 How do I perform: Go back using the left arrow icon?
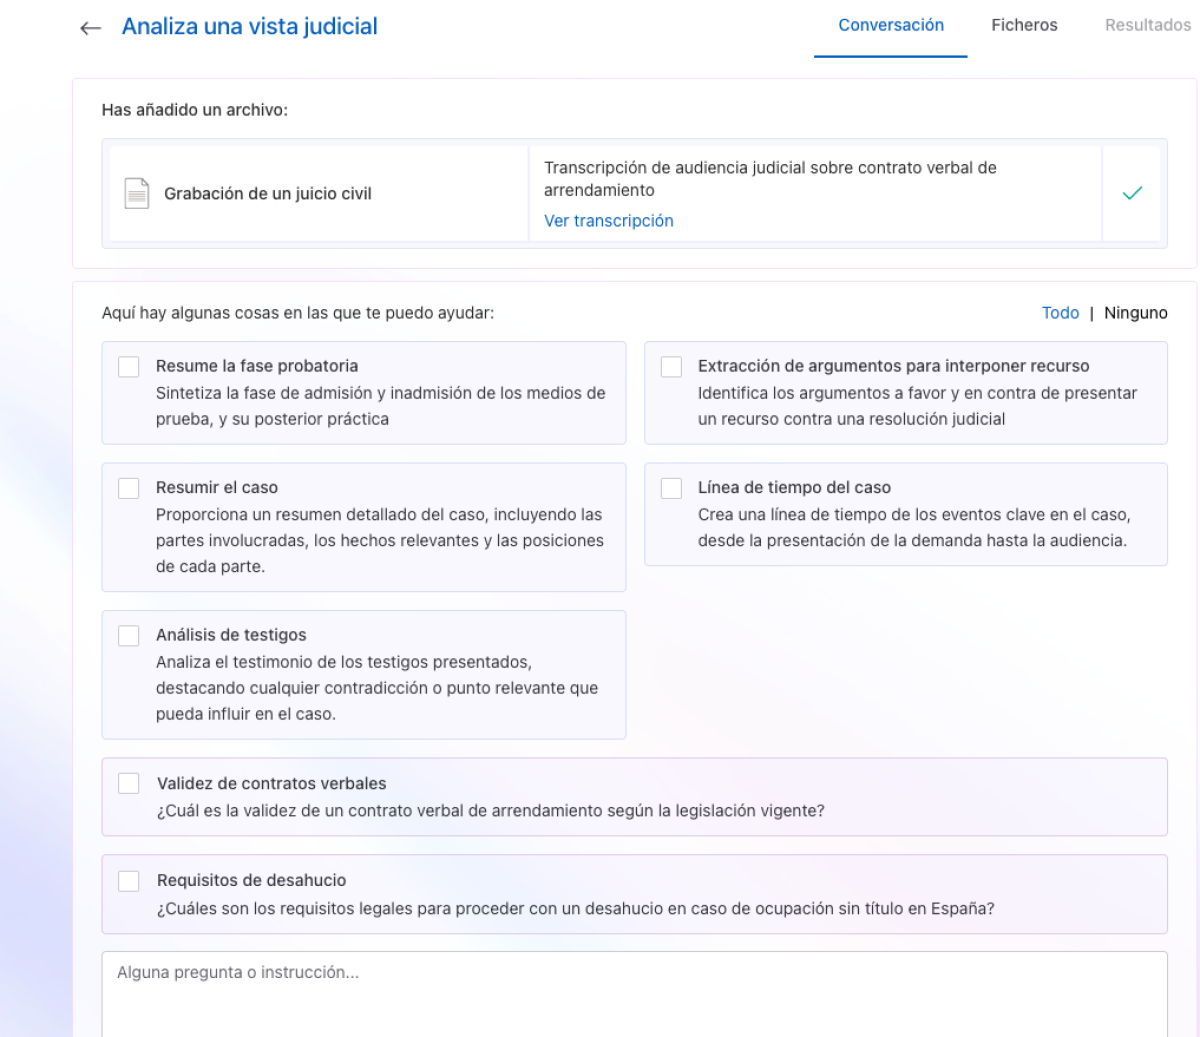(91, 28)
